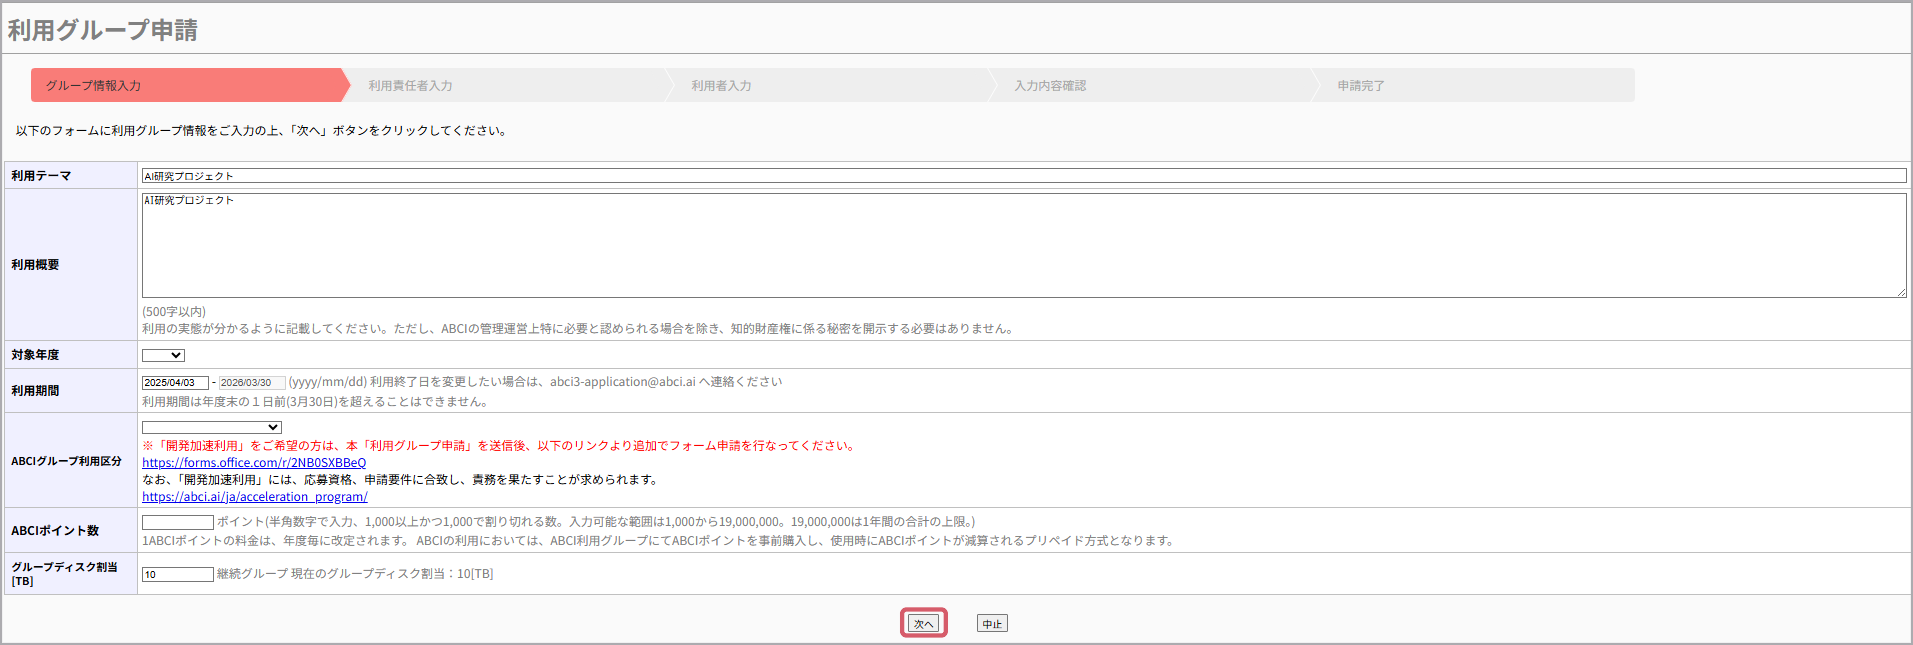Screen dimensions: 1913x645
Task: Click the グループディスク割当[TB] row label
Action: [64, 574]
